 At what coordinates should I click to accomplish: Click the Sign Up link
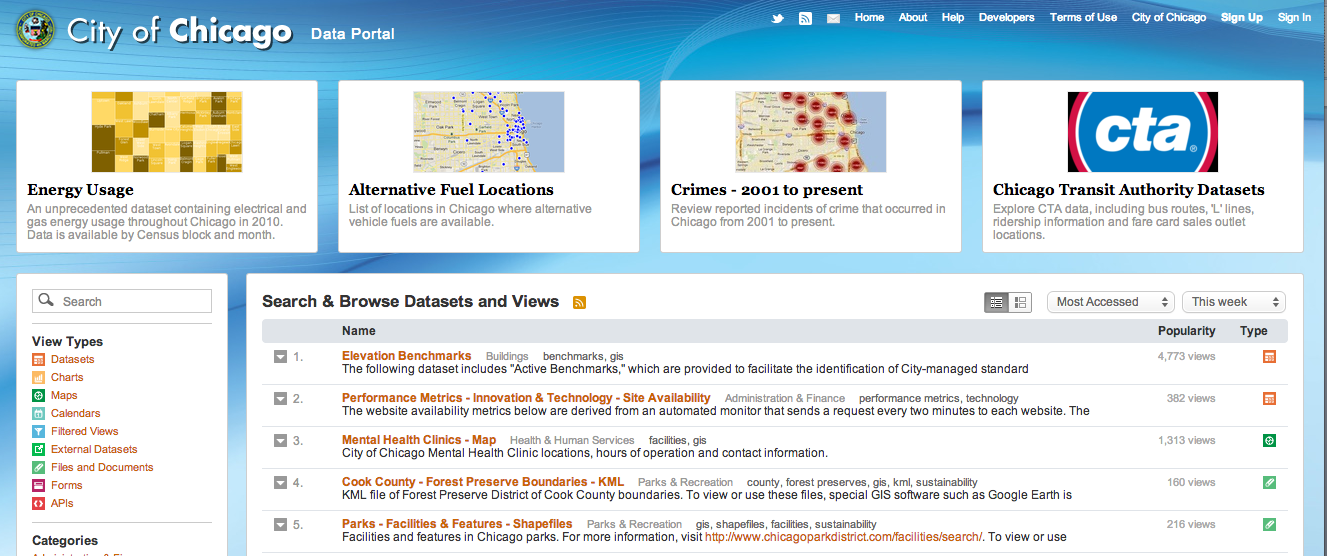click(x=1242, y=17)
